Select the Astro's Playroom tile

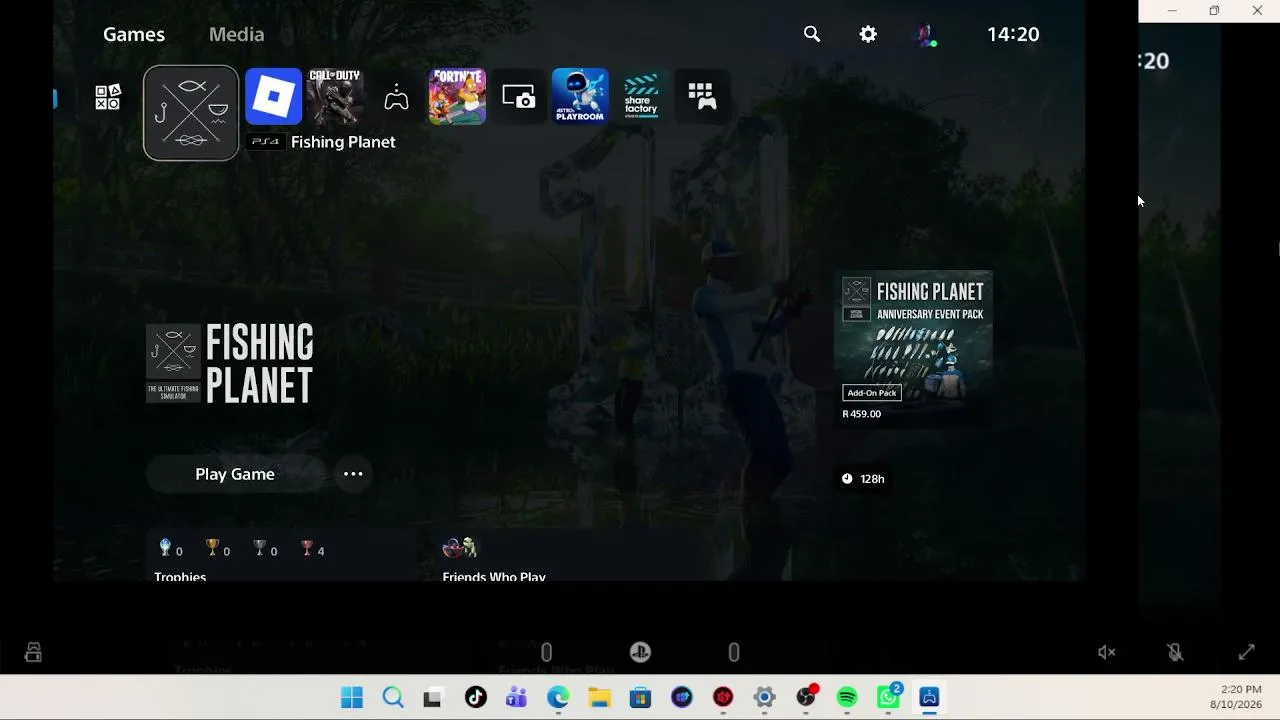pyautogui.click(x=580, y=96)
